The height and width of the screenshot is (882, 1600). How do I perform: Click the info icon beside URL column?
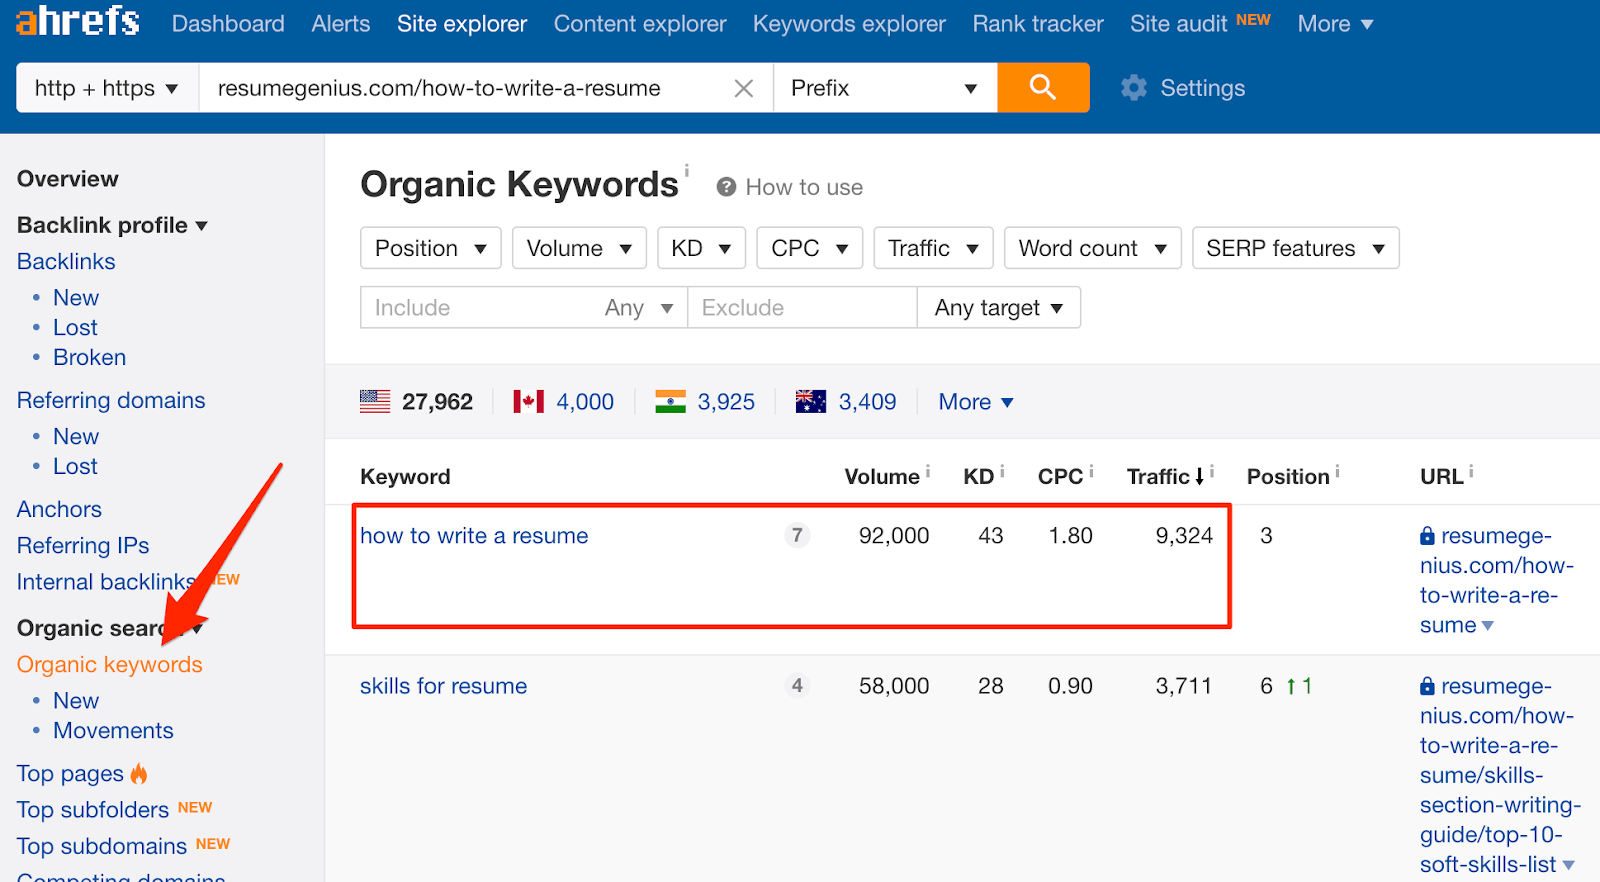tap(1471, 471)
